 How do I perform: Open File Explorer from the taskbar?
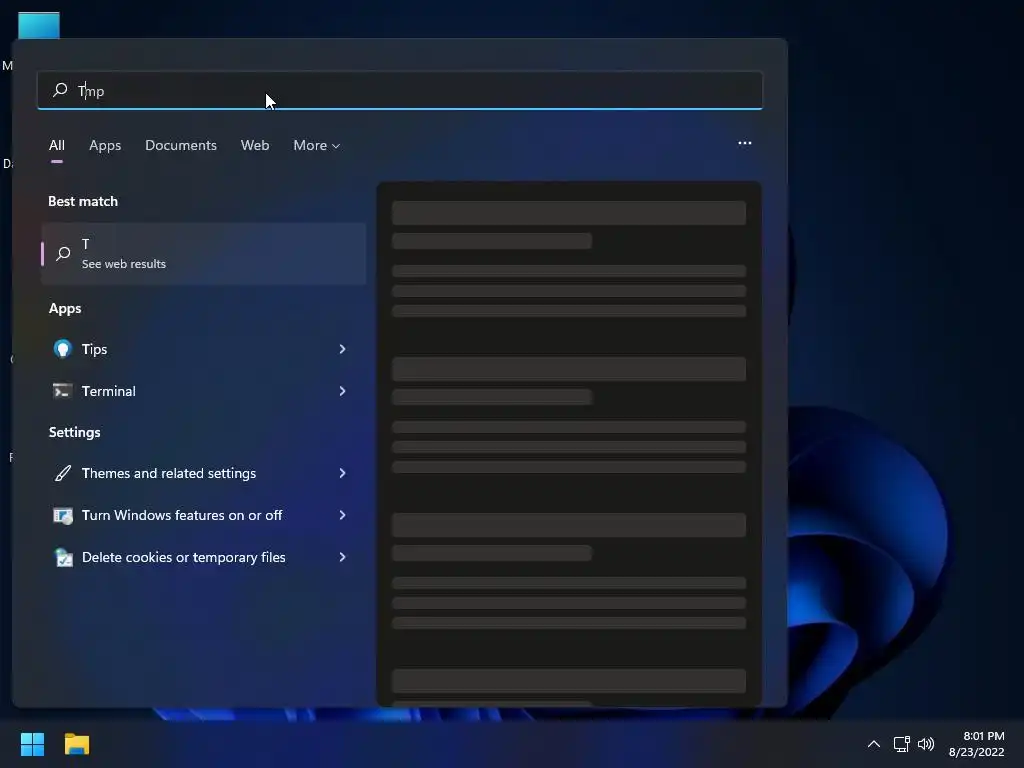(76, 744)
